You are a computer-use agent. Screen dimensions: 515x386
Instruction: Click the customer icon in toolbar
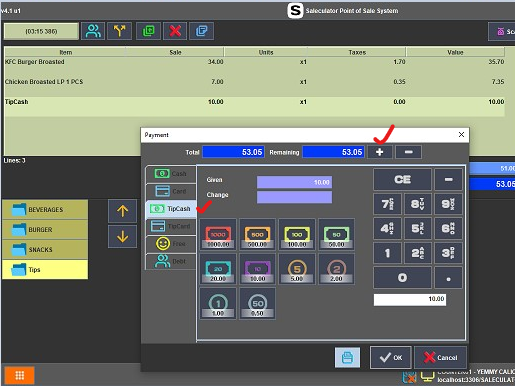pyautogui.click(x=93, y=31)
